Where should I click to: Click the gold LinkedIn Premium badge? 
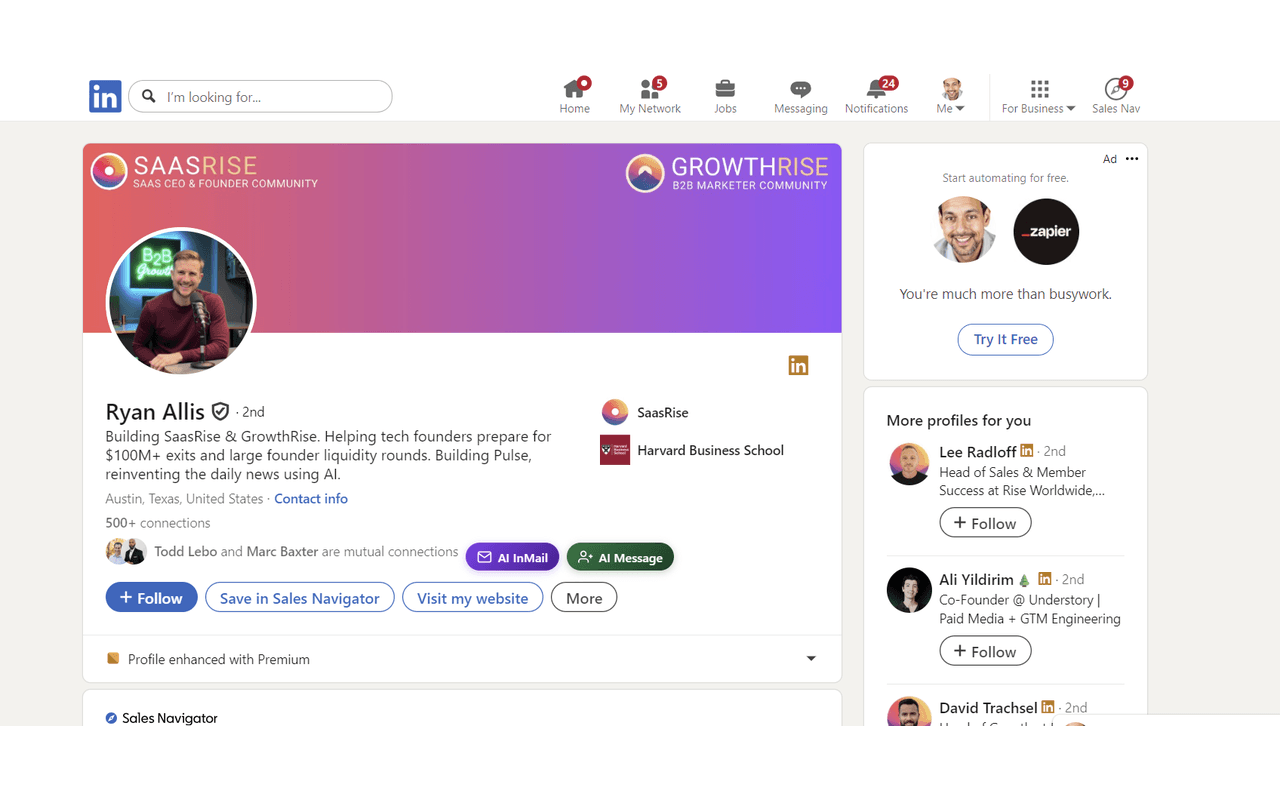click(798, 366)
